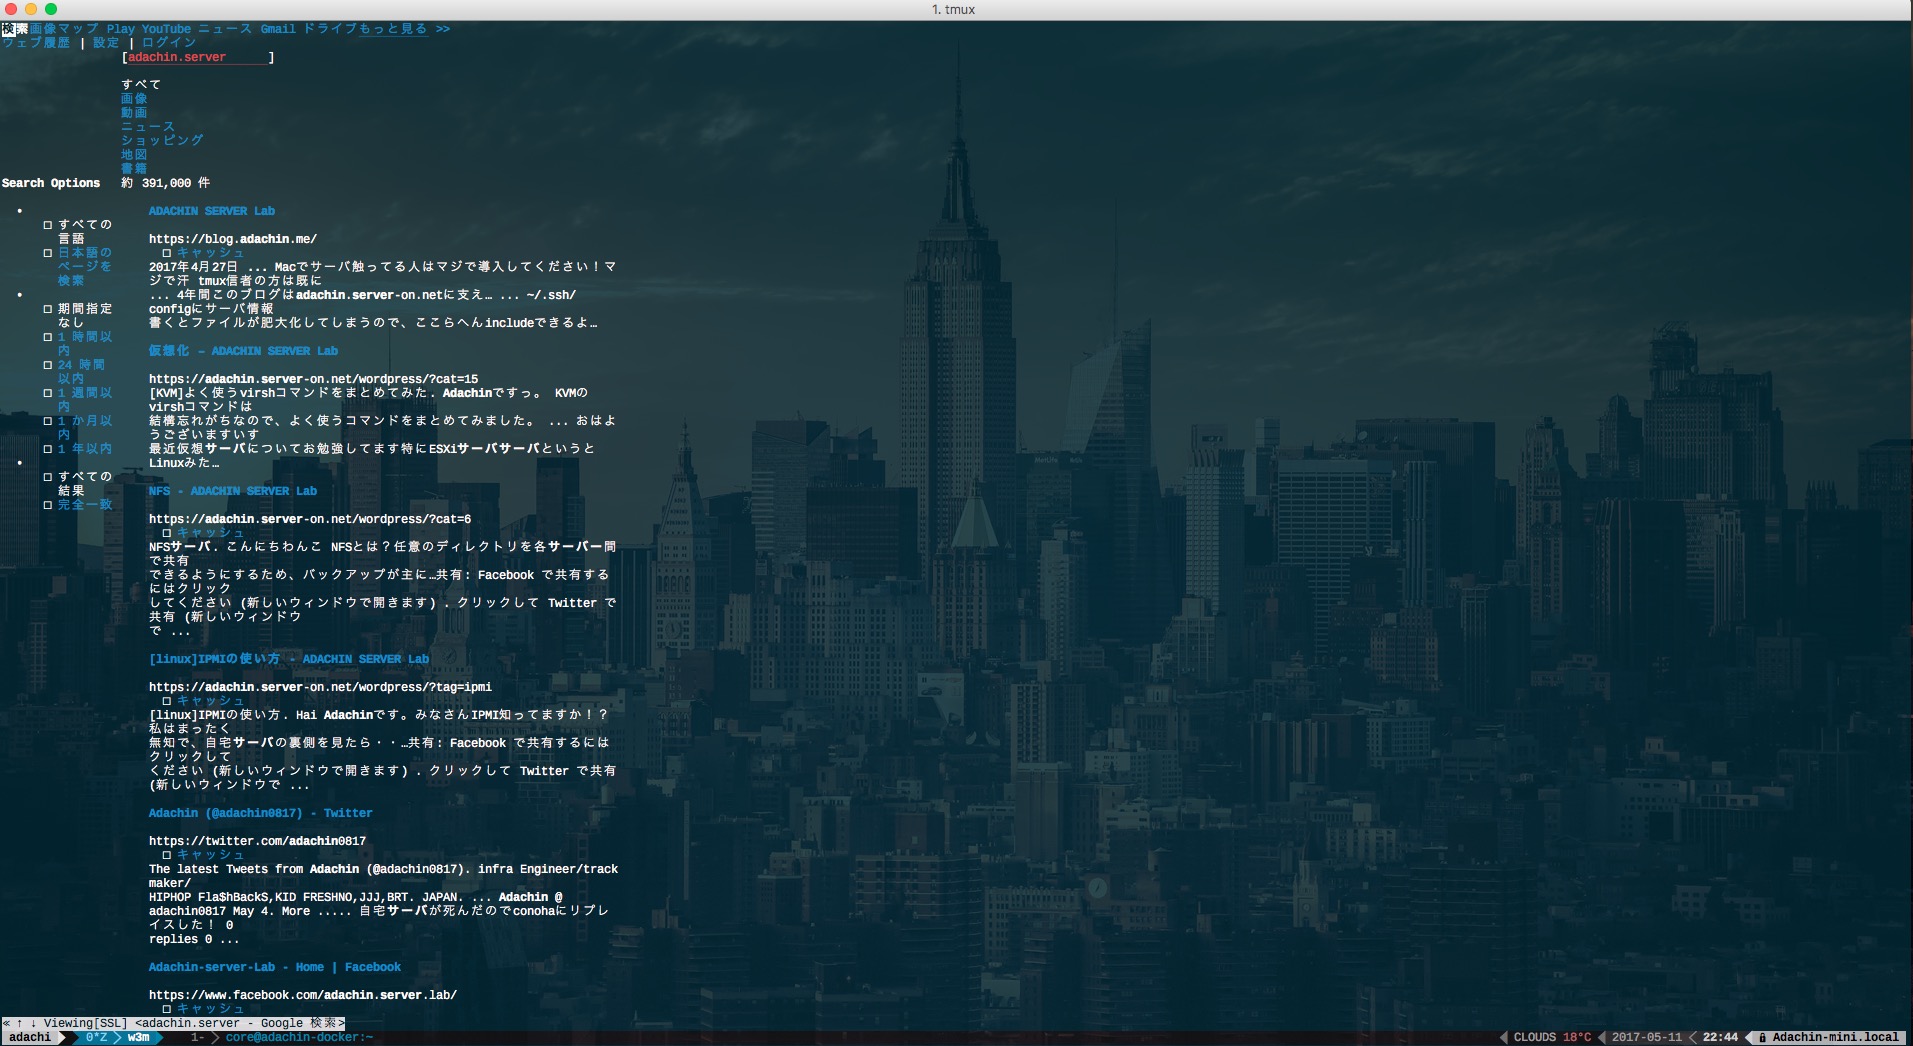The height and width of the screenshot is (1046, 1913).
Task: Switch to the w3m tmux window tab
Action: tap(138, 1038)
